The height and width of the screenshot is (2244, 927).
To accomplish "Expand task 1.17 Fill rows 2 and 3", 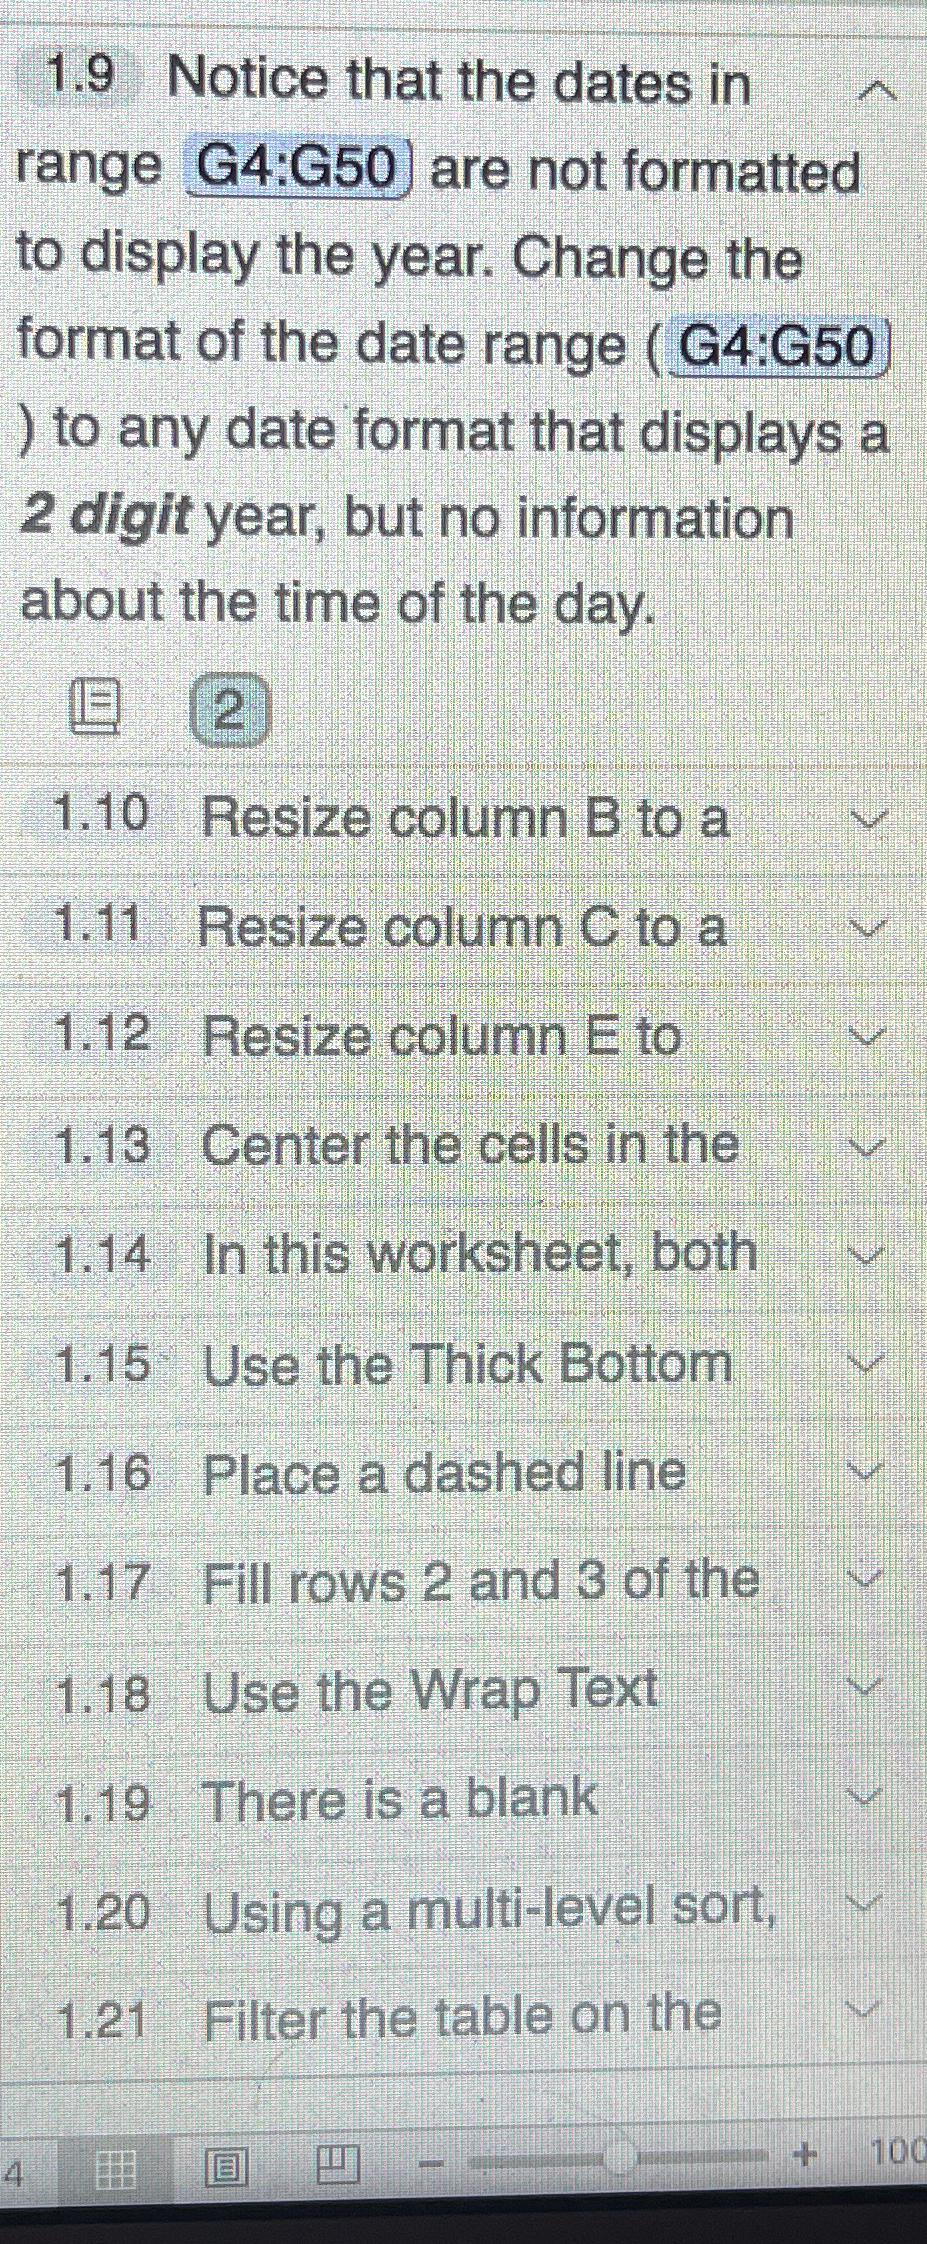I will pyautogui.click(x=866, y=1580).
